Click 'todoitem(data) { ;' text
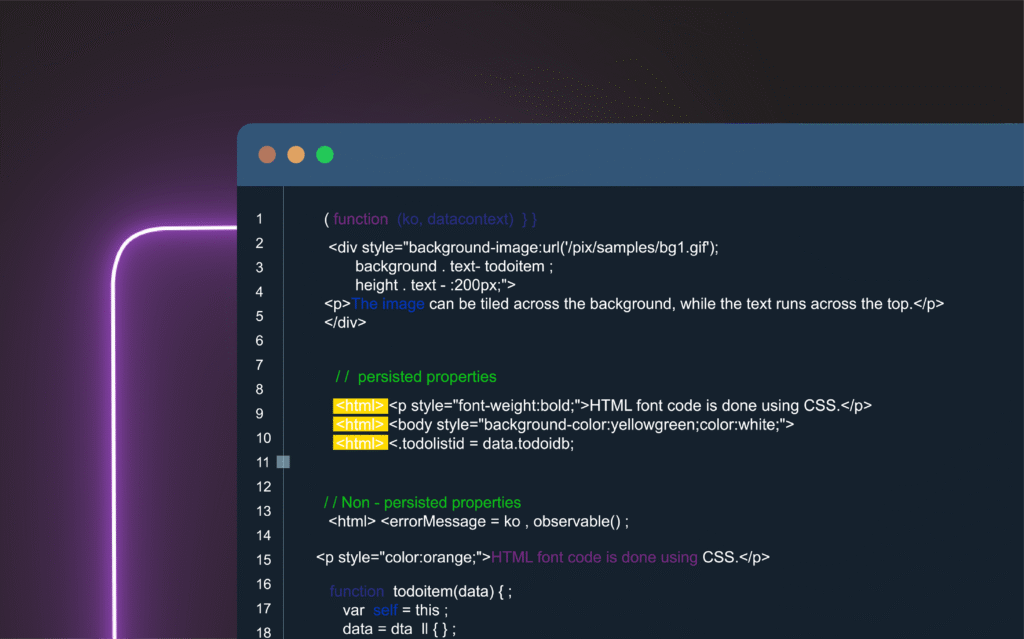The height and width of the screenshot is (639, 1024). 453,591
